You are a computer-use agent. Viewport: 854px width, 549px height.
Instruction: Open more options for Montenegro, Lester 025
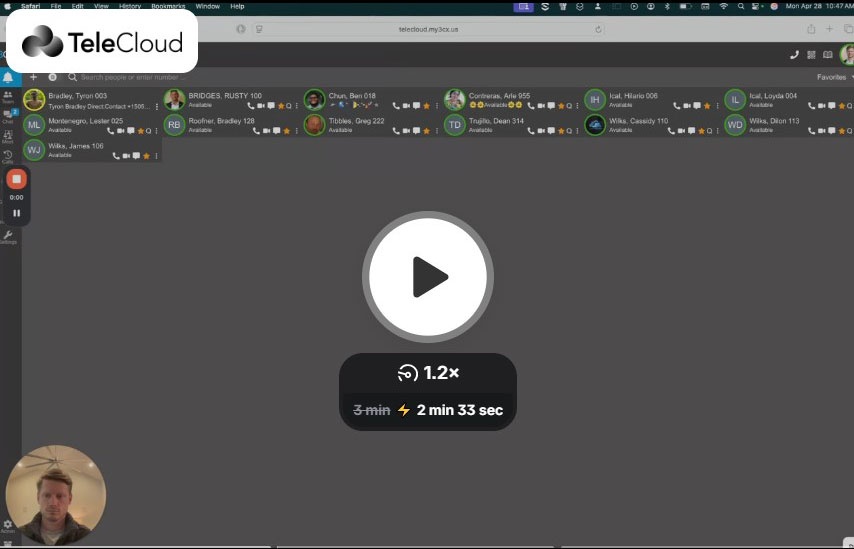pyautogui.click(x=156, y=131)
